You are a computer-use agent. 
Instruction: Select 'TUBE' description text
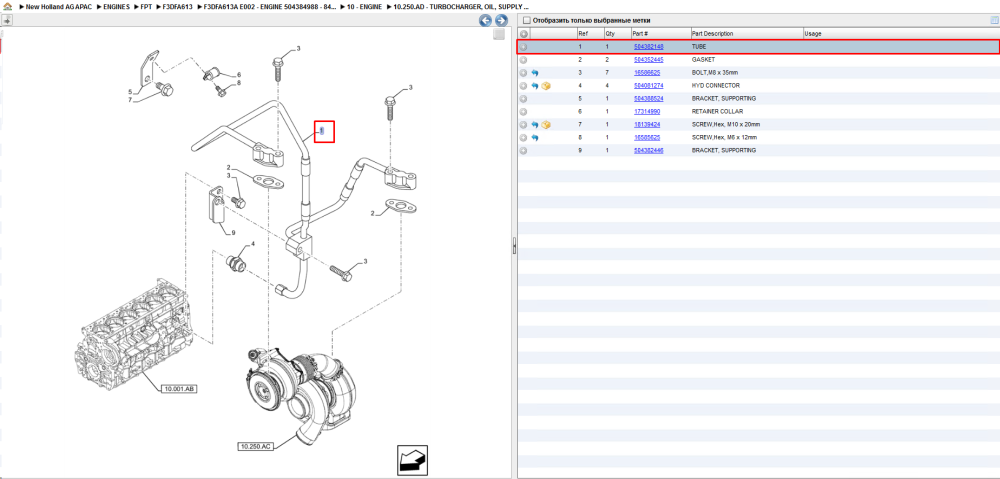(699, 47)
